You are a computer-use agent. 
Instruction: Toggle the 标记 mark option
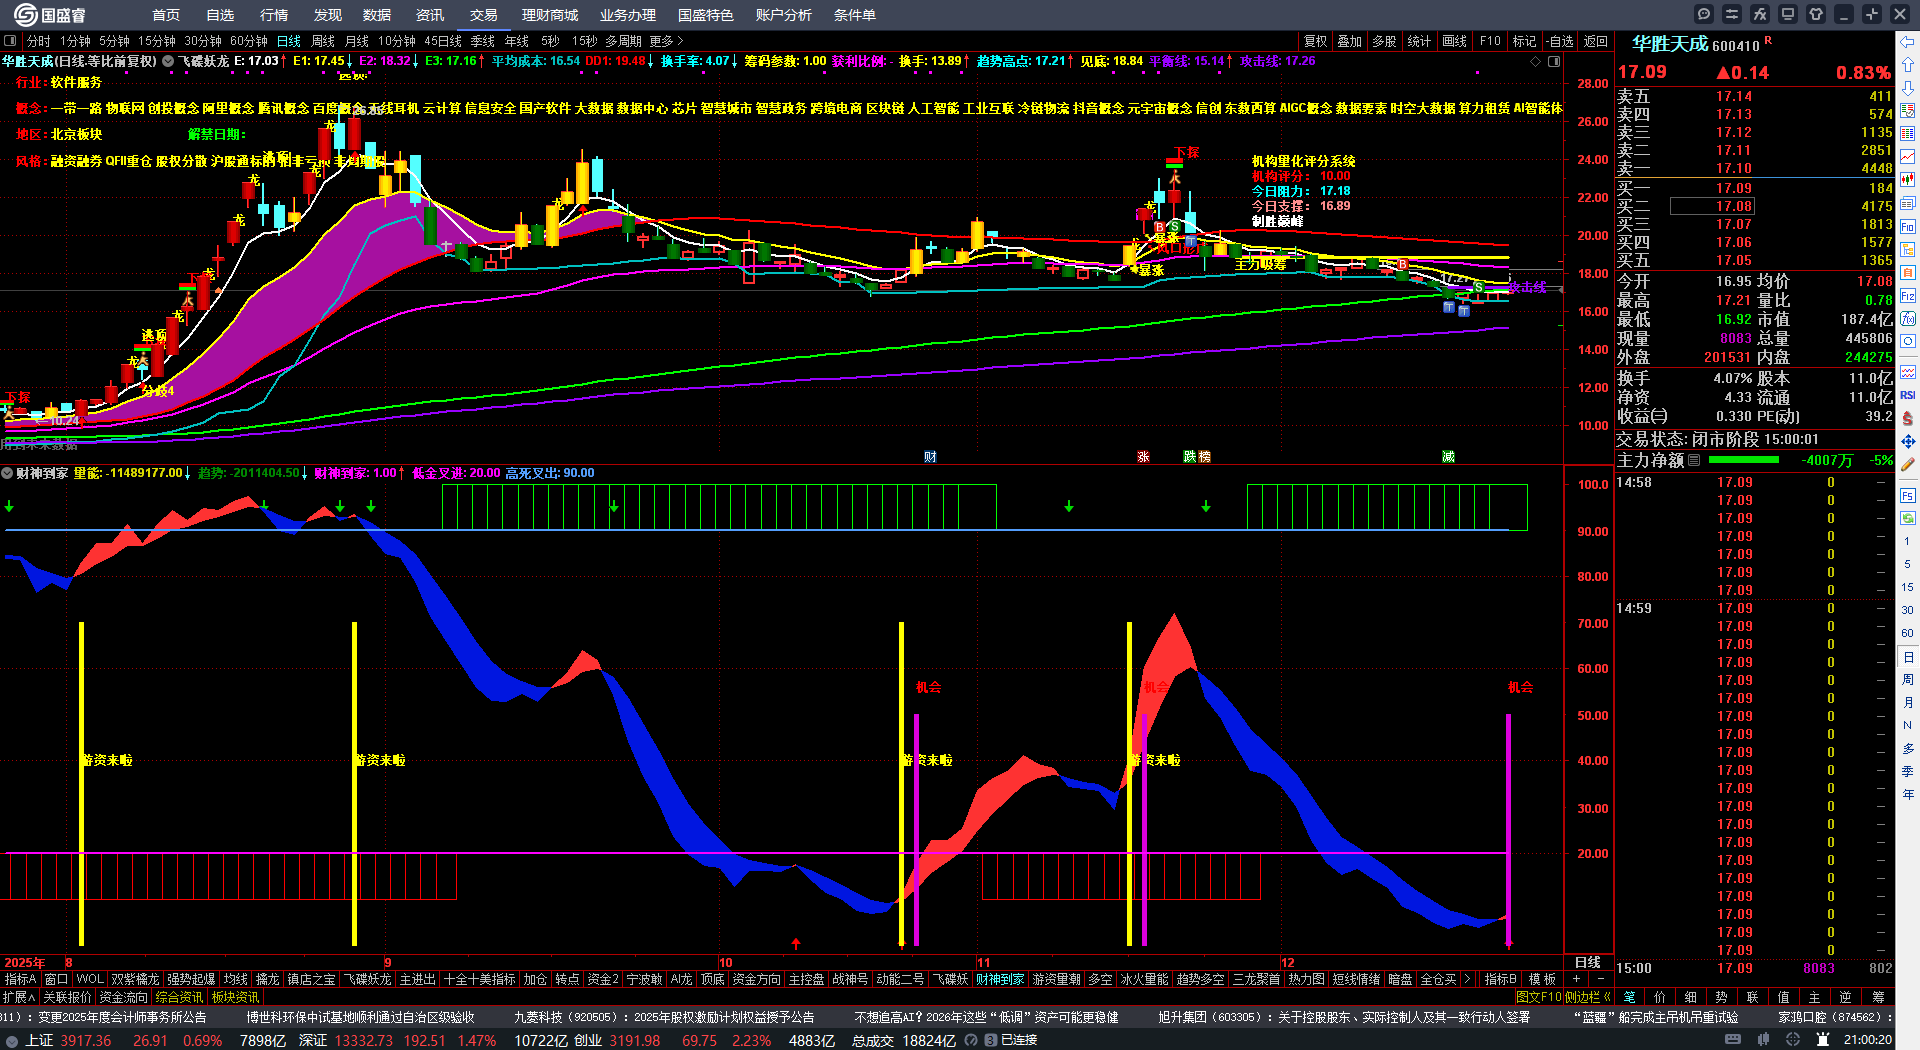tap(1524, 41)
